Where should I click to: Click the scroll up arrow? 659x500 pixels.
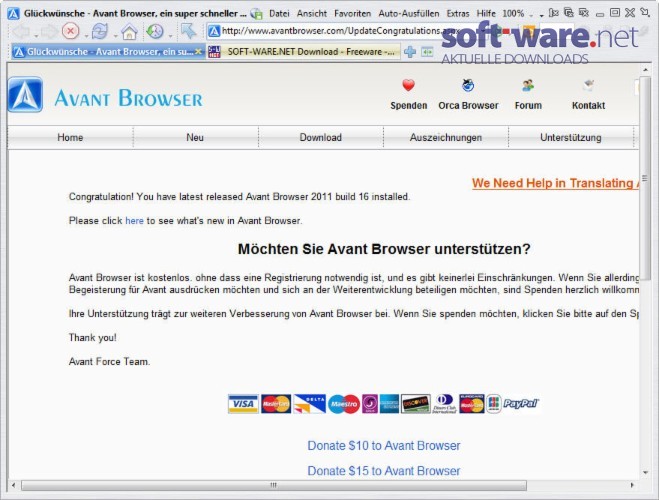(645, 69)
